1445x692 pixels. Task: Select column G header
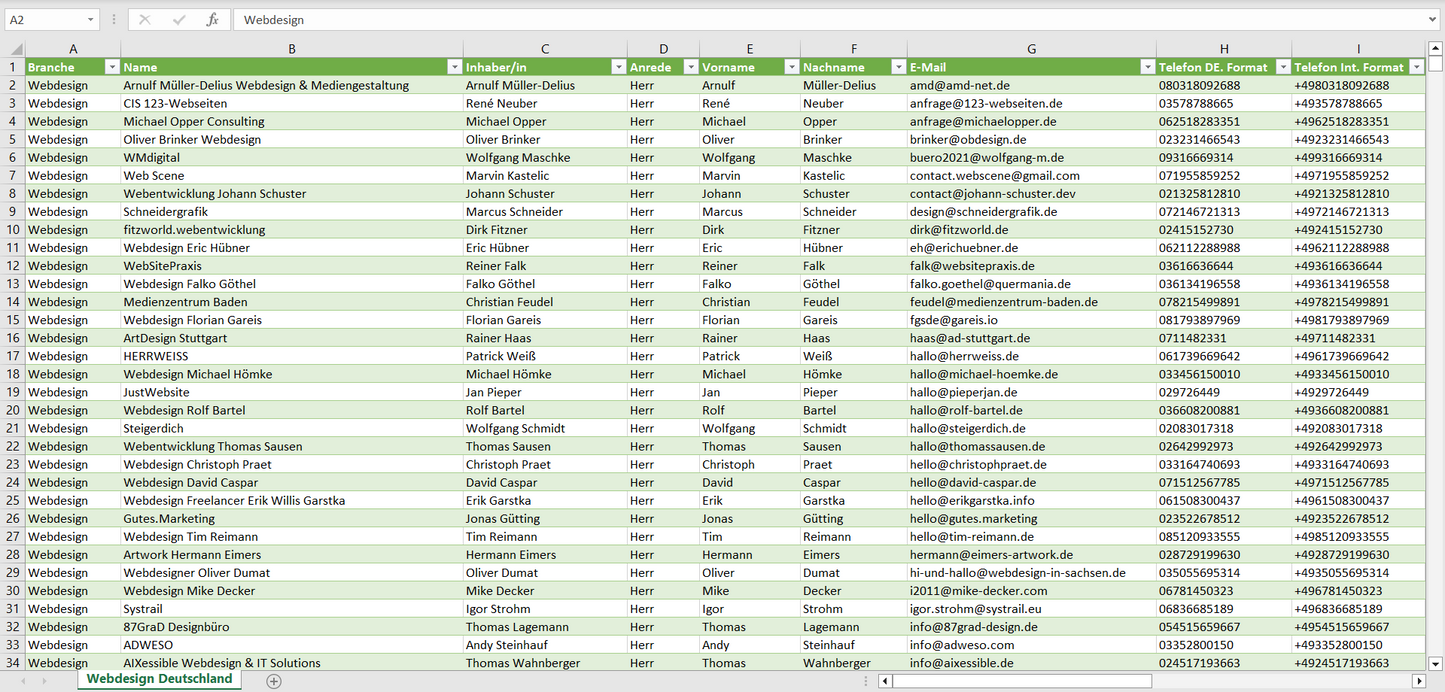1031,49
